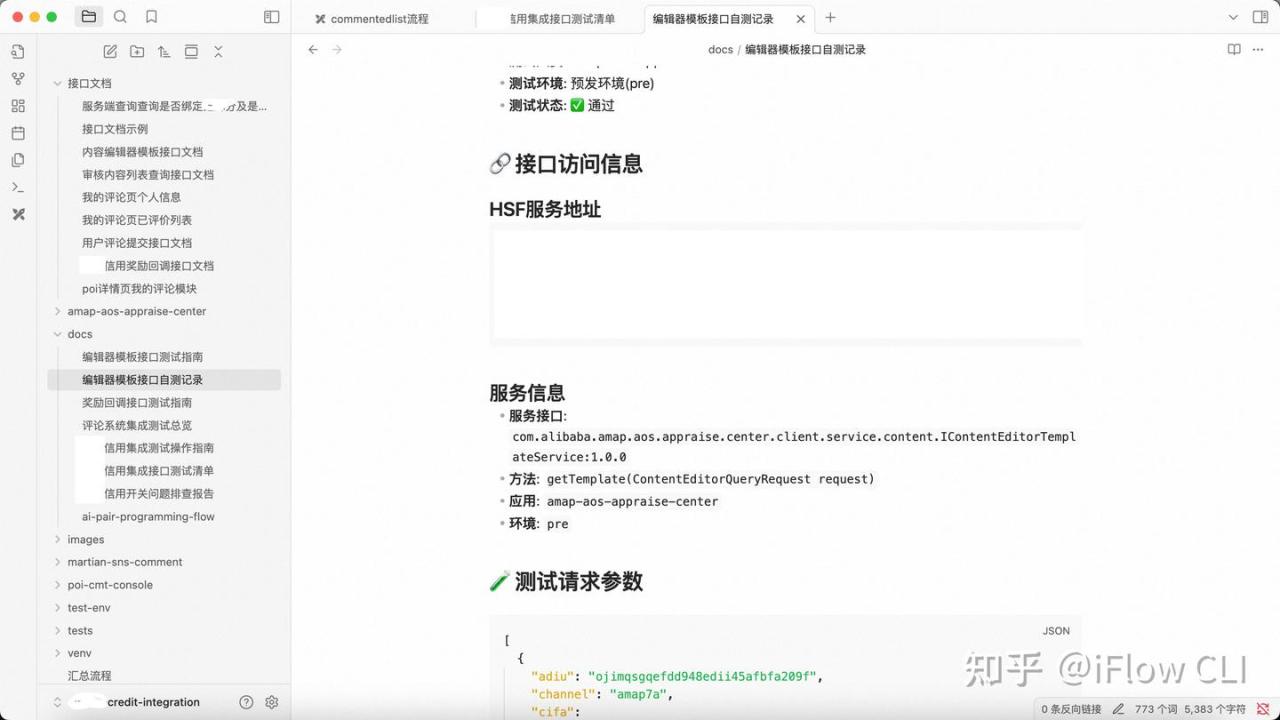The image size is (1280, 720).
Task: Open the search panel in left sidebar
Action: 120,17
